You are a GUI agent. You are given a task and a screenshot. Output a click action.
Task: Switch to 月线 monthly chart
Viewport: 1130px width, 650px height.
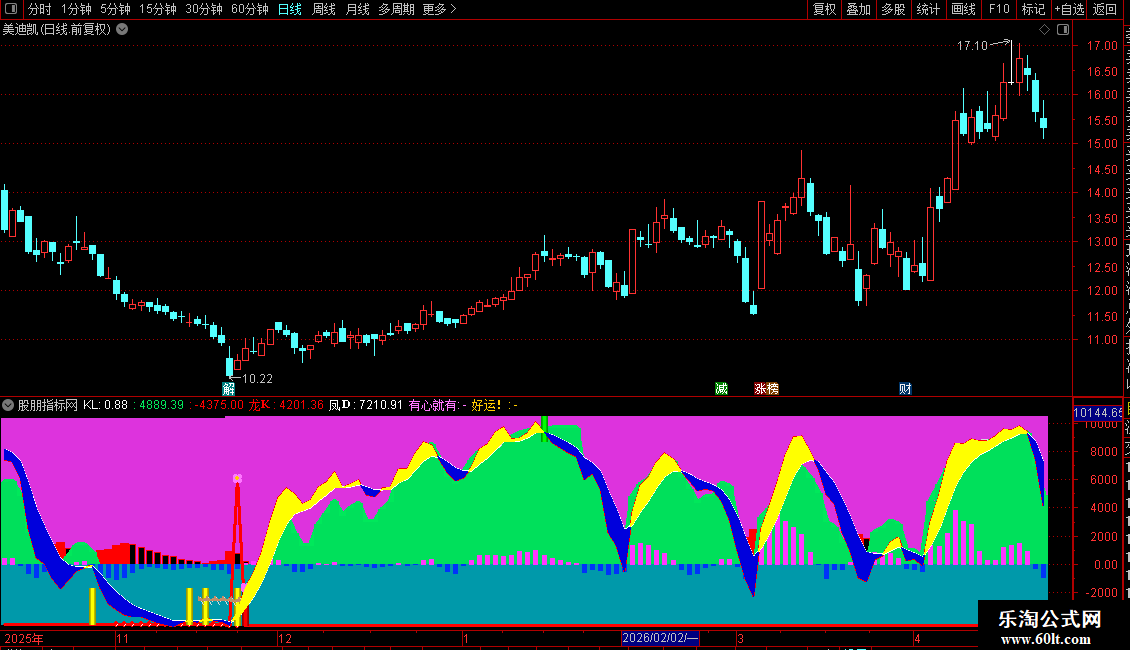click(x=357, y=9)
